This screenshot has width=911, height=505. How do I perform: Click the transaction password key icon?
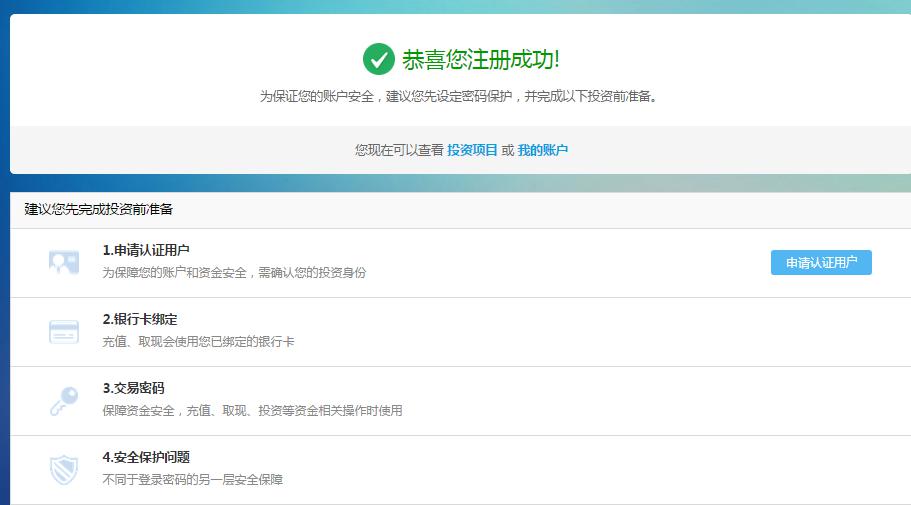point(64,401)
